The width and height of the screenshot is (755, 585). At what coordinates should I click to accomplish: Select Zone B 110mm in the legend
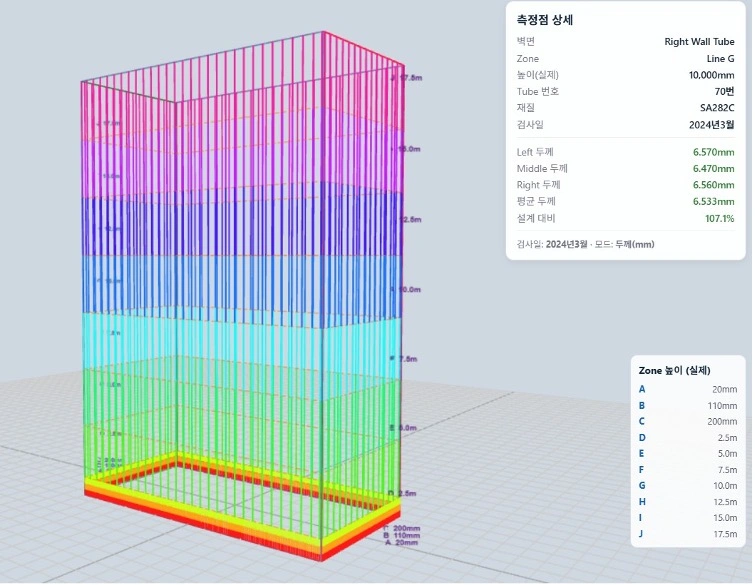coord(688,406)
